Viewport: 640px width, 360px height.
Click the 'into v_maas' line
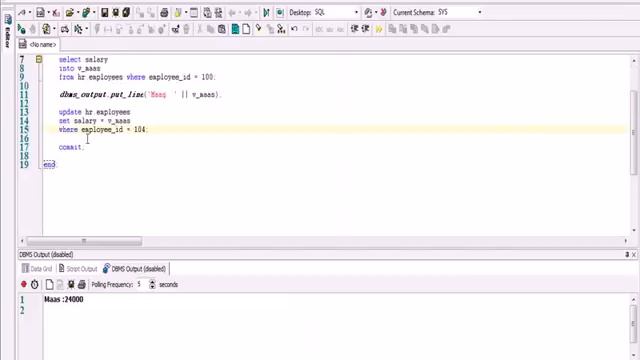(x=80, y=69)
